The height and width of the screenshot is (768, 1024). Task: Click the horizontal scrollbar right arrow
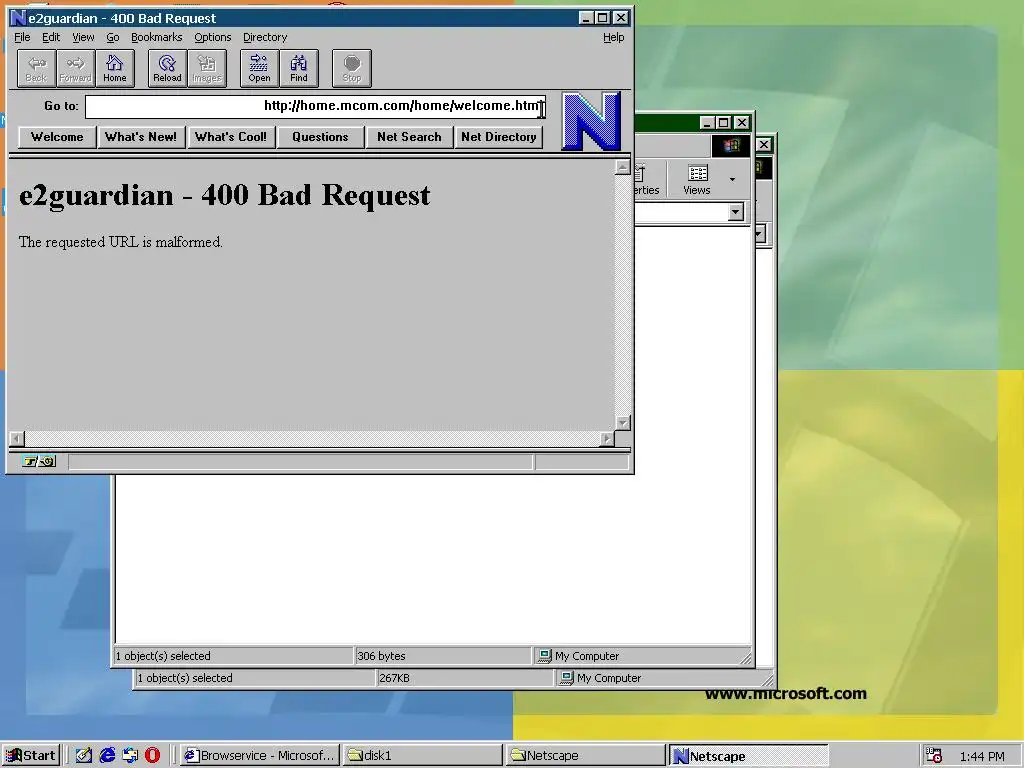pos(607,439)
